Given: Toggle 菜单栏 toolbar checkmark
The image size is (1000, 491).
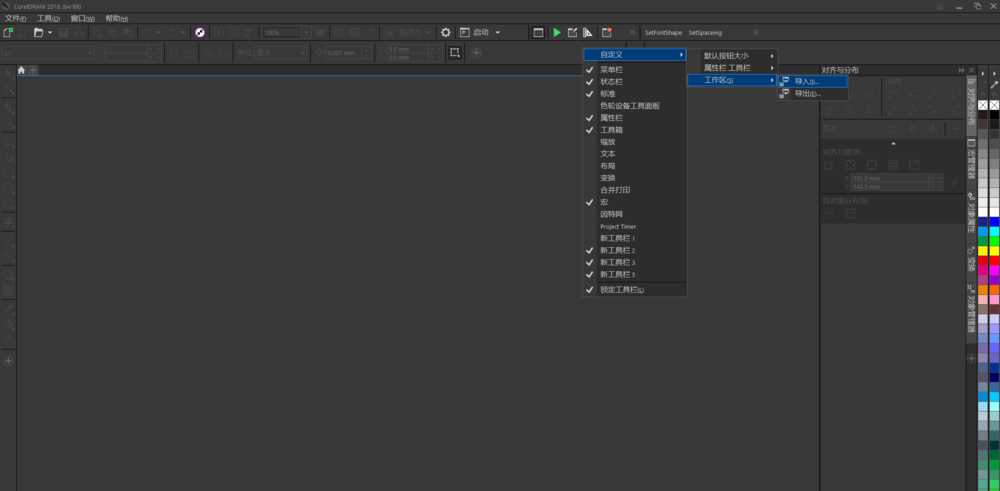Looking at the screenshot, I should point(589,70).
